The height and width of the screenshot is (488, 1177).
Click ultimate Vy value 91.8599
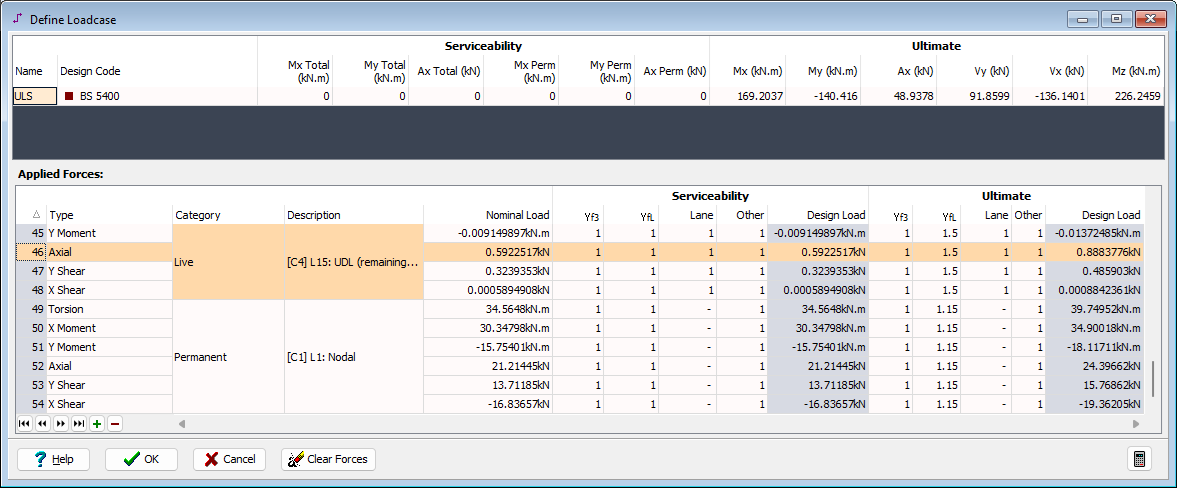click(x=975, y=96)
